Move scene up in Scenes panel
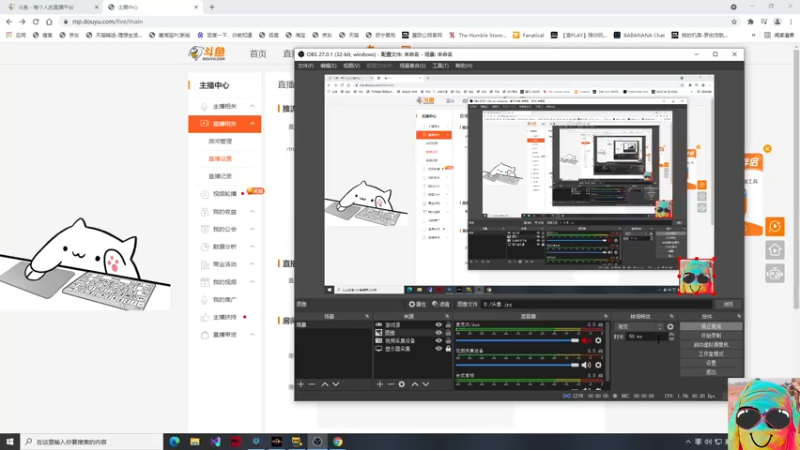 point(324,384)
